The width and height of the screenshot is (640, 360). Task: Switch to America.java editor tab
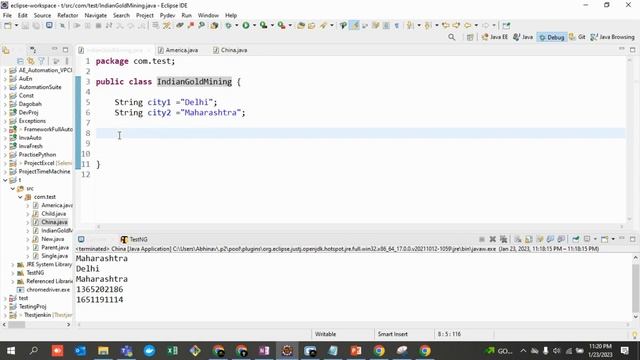[178, 50]
